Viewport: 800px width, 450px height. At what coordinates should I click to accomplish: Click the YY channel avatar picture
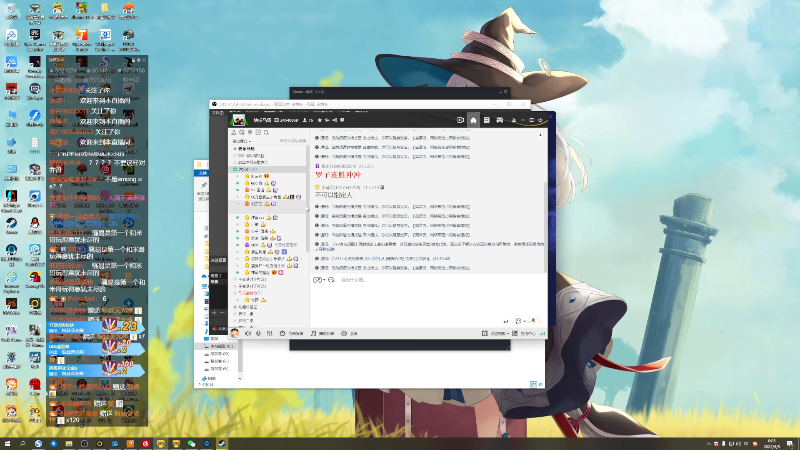[238, 120]
